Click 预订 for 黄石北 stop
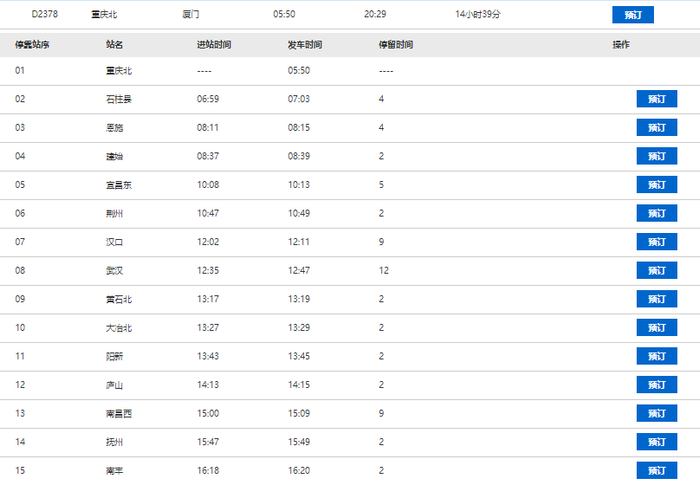The image size is (700, 485). point(656,299)
